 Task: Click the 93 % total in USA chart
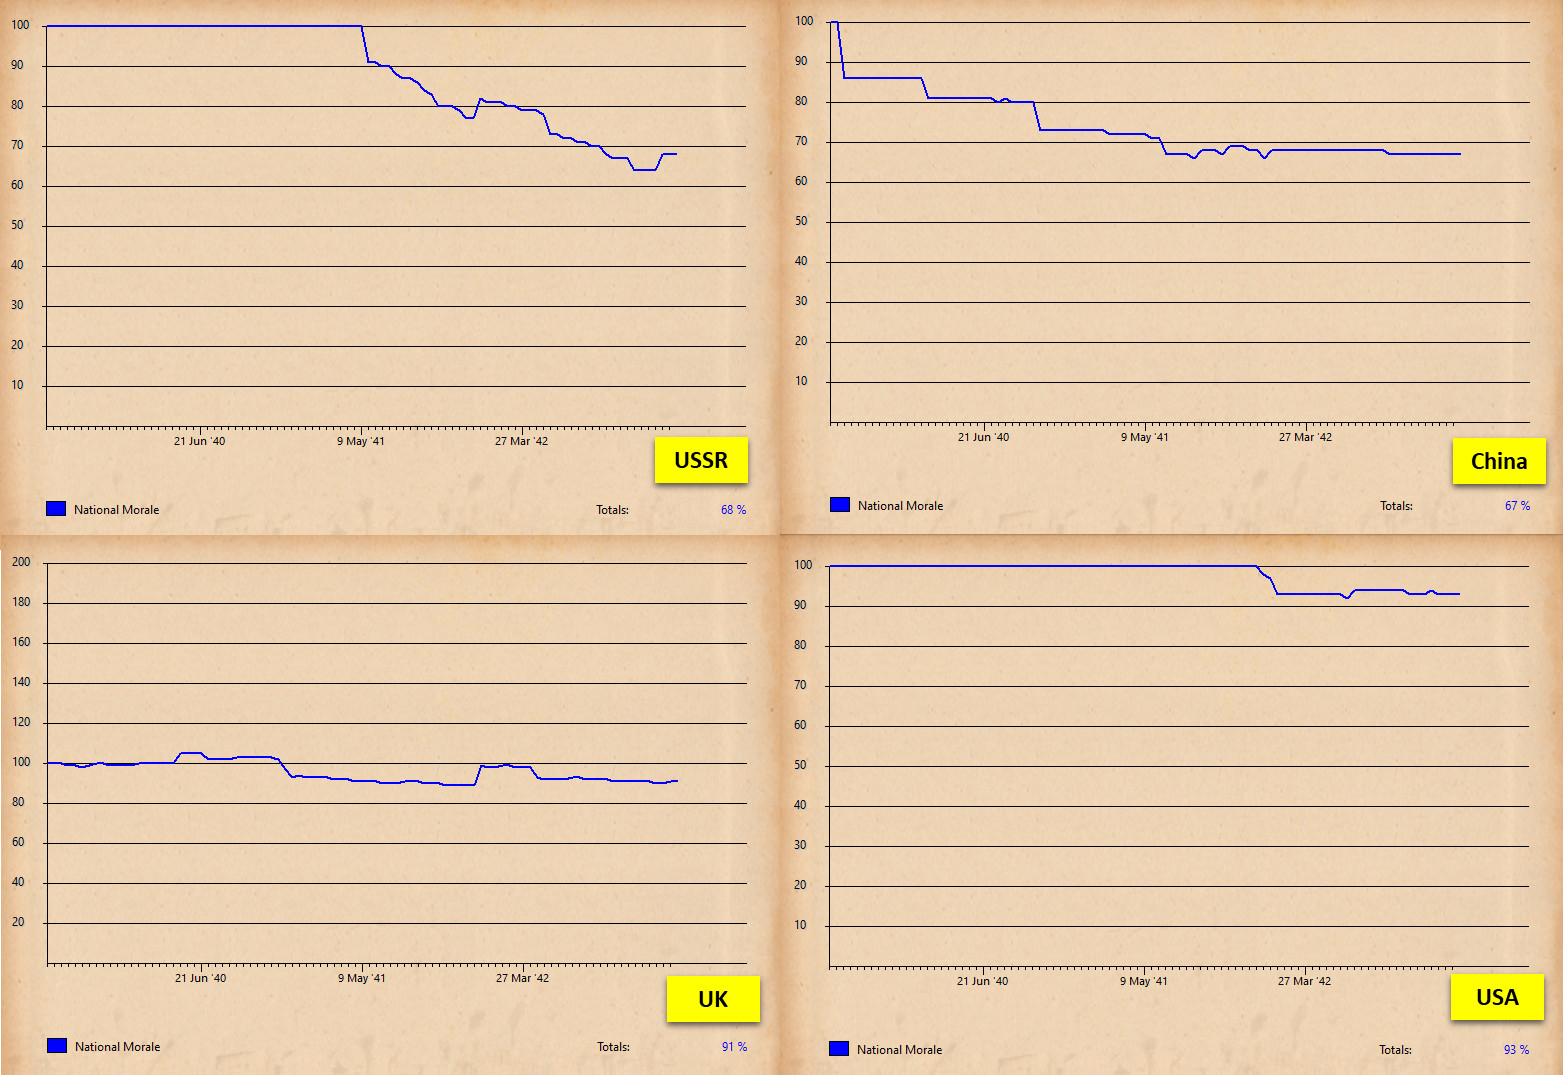pos(1516,1050)
